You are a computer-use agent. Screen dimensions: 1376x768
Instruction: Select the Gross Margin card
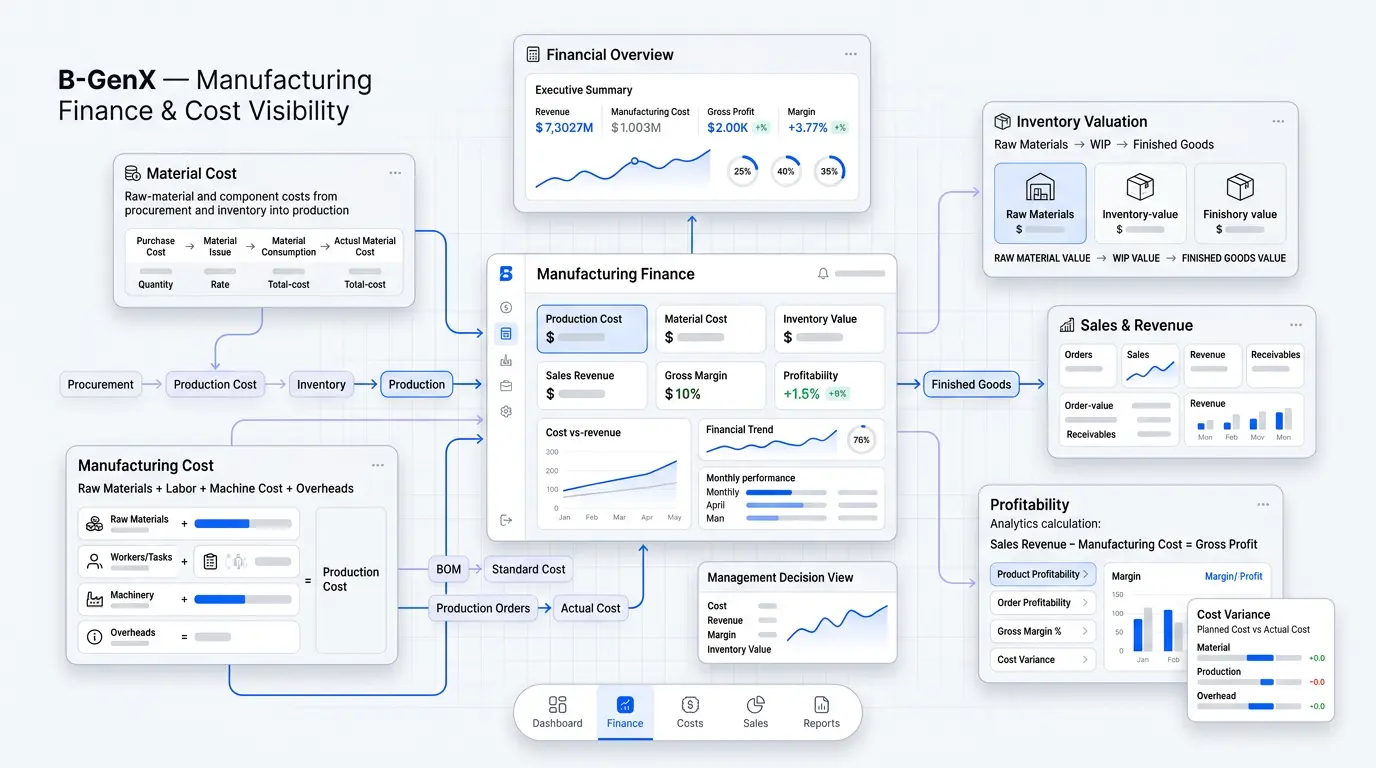click(x=710, y=385)
